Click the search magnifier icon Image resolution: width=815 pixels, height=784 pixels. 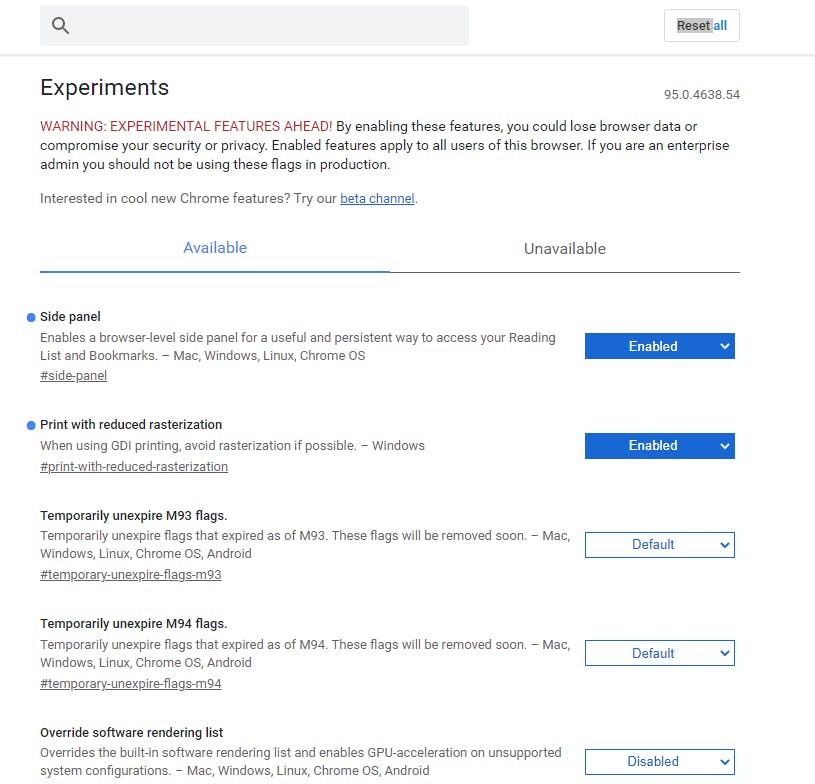click(x=61, y=26)
